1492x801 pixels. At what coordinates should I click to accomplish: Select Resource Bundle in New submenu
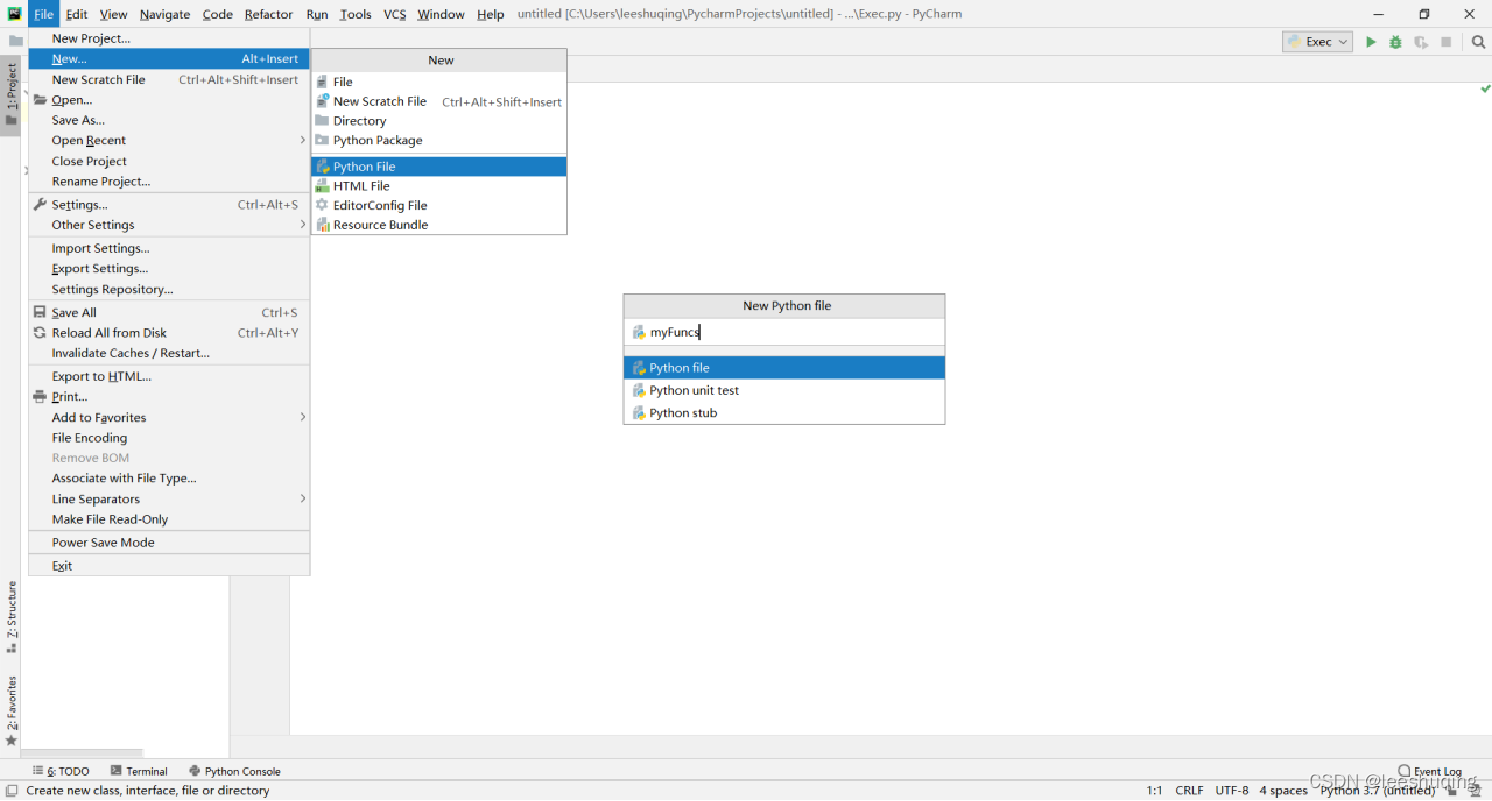pos(439,225)
